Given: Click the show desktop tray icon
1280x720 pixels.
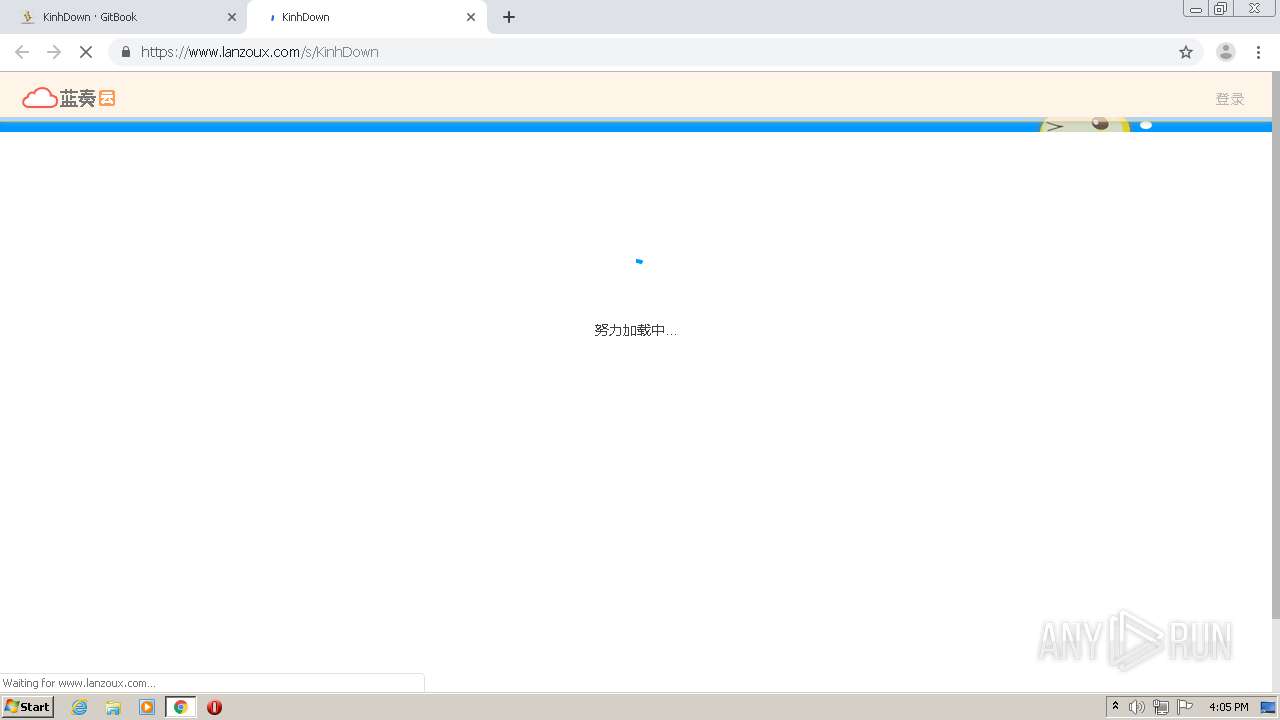Looking at the screenshot, I should [1268, 707].
